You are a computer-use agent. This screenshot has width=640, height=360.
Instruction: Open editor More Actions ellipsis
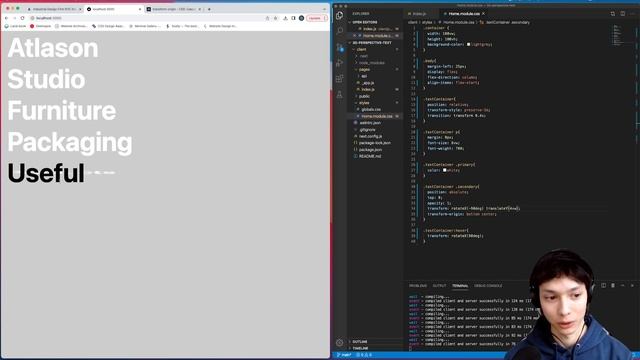pos(632,13)
